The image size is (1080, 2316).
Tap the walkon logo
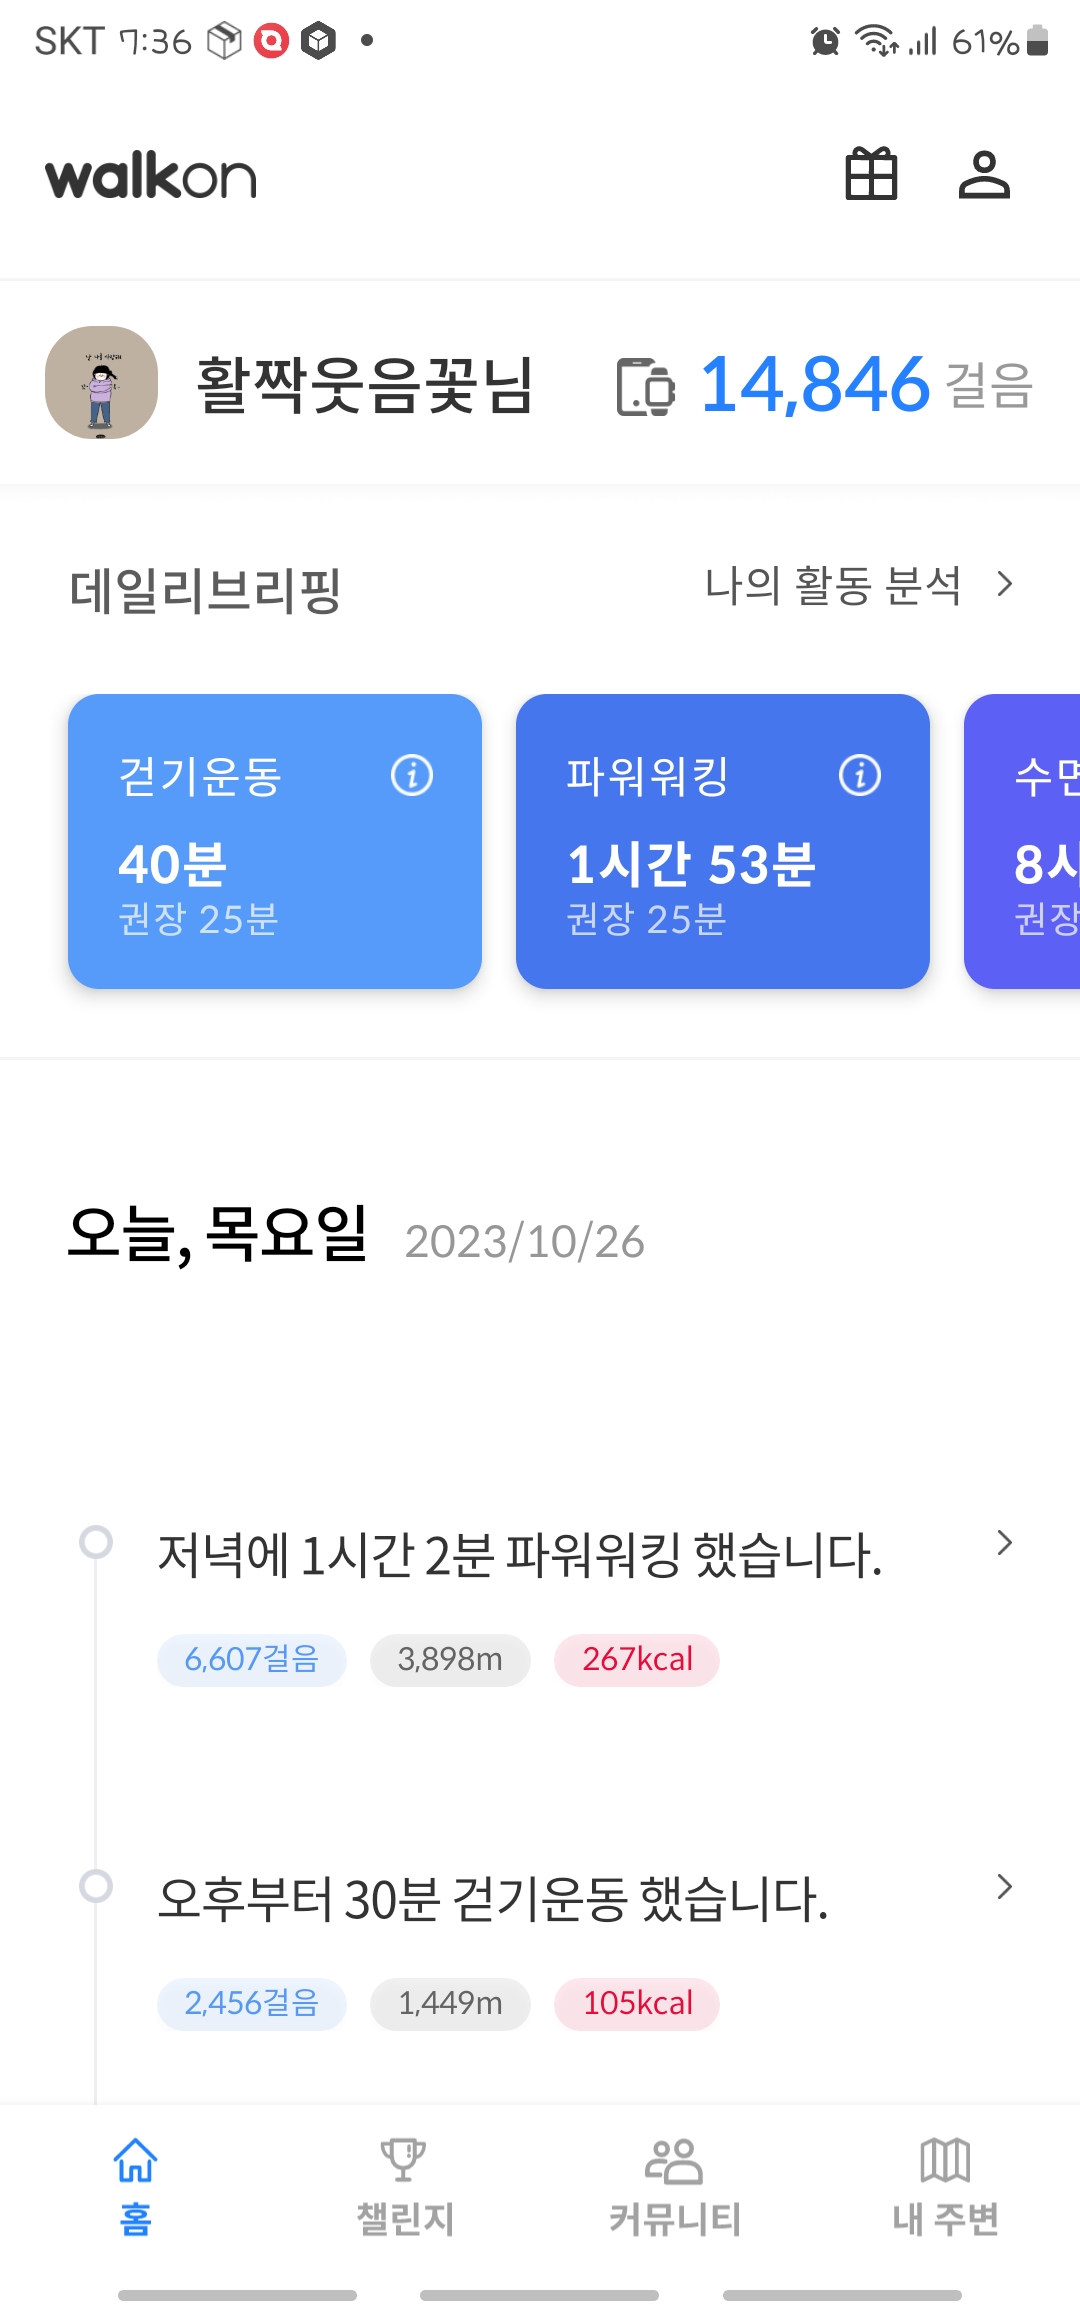pyautogui.click(x=151, y=177)
